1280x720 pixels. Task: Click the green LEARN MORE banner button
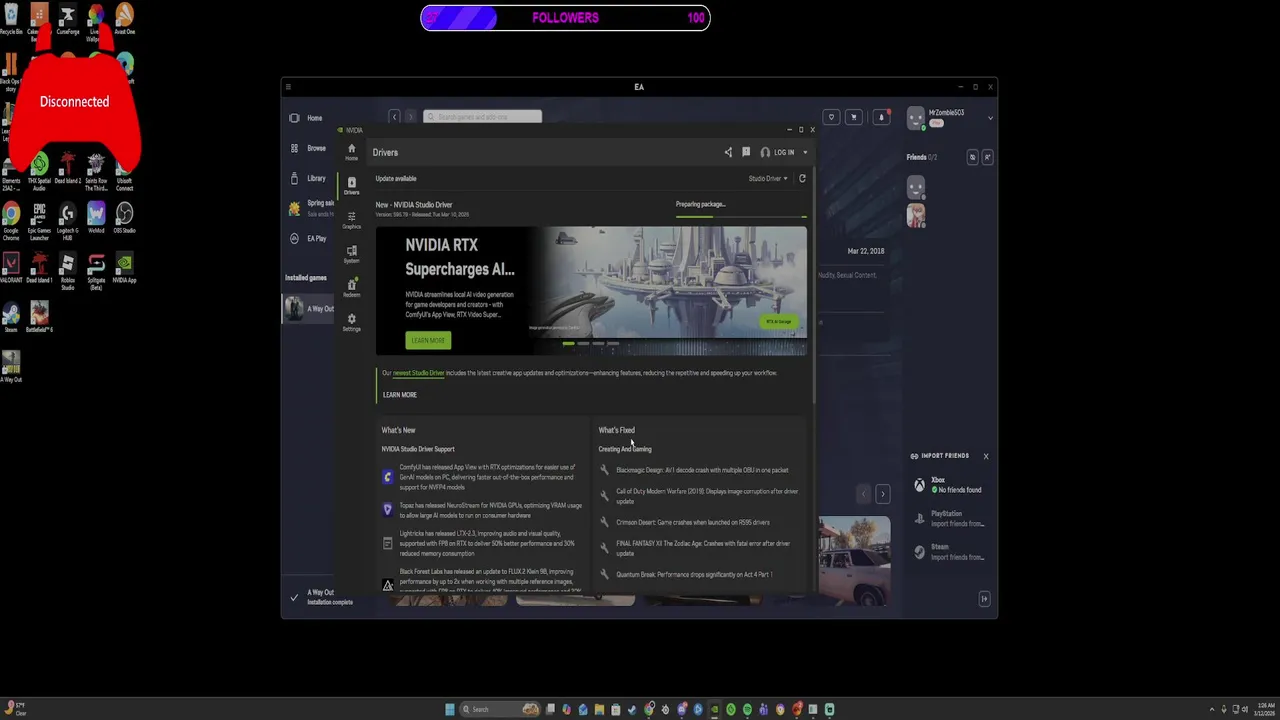click(428, 340)
